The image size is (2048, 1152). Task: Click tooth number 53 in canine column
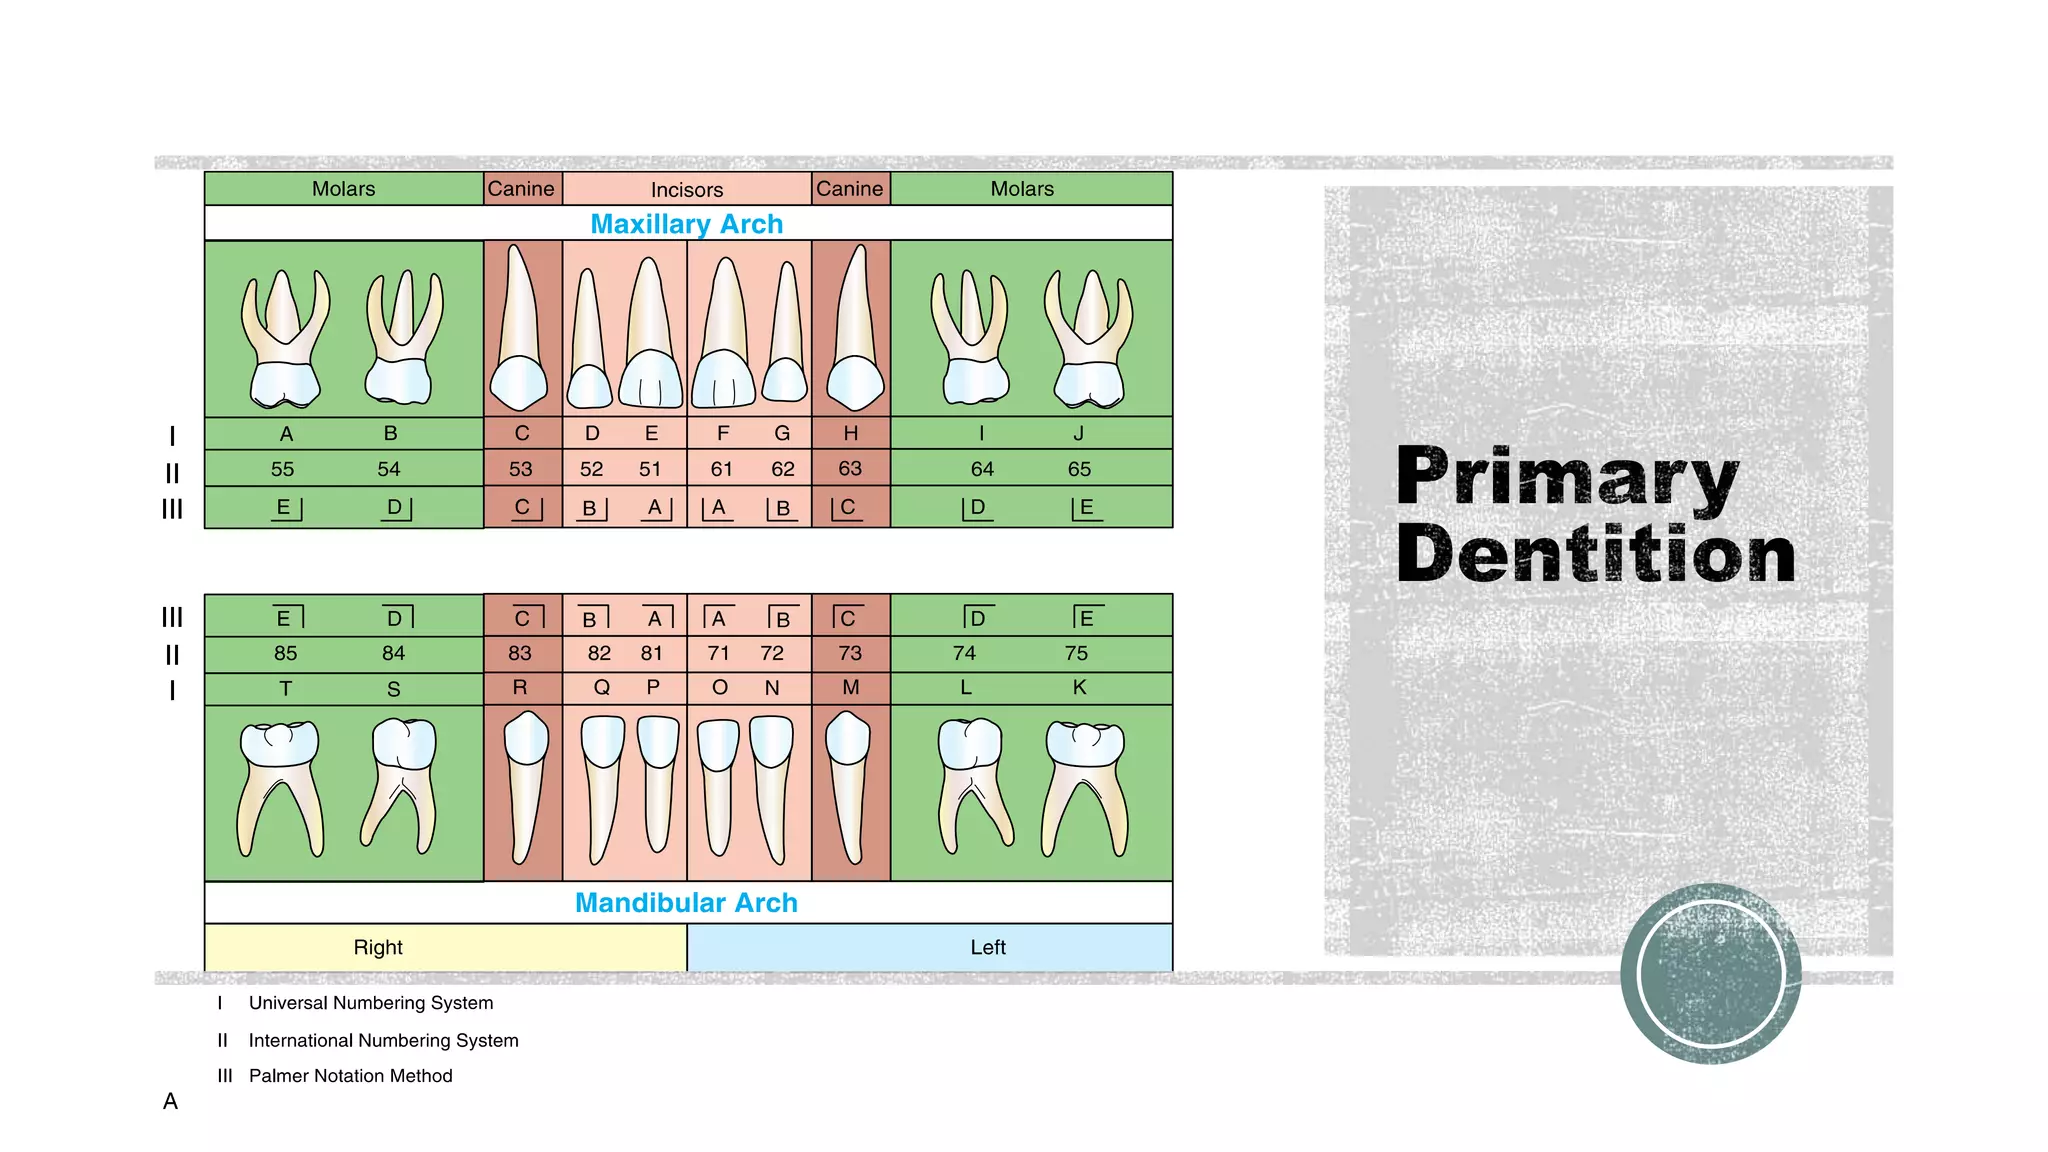[521, 469]
